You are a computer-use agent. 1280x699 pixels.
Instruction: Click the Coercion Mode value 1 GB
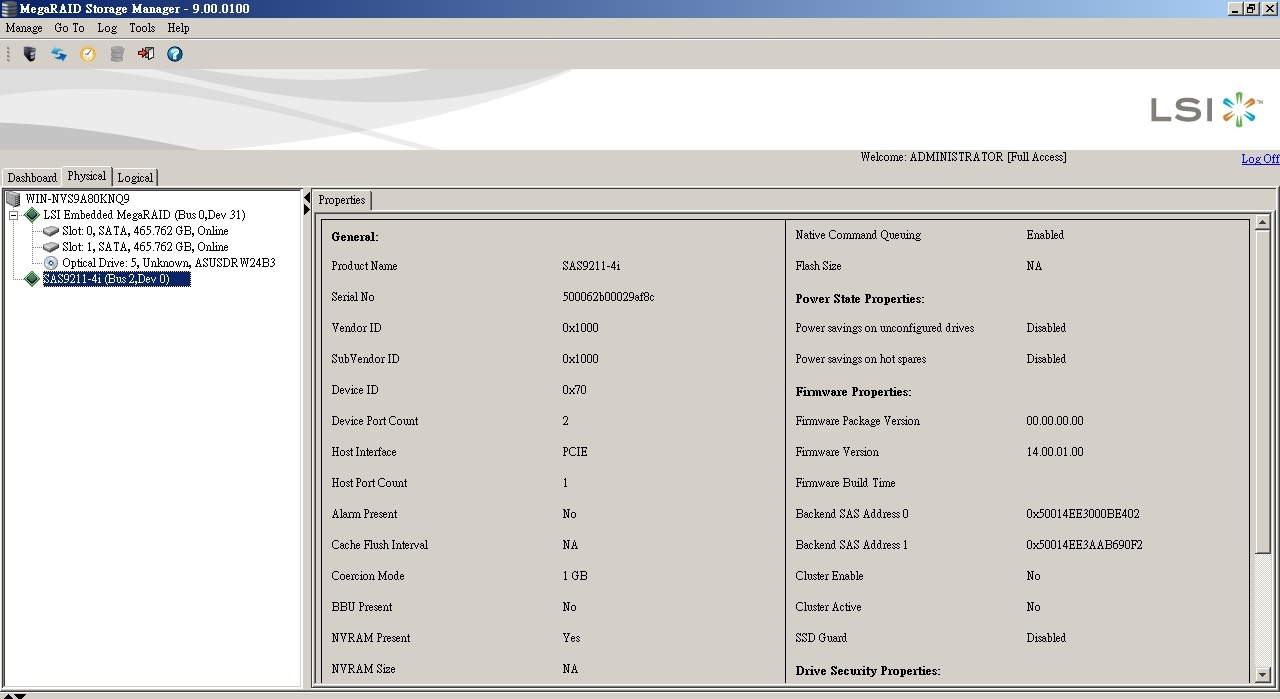point(575,576)
